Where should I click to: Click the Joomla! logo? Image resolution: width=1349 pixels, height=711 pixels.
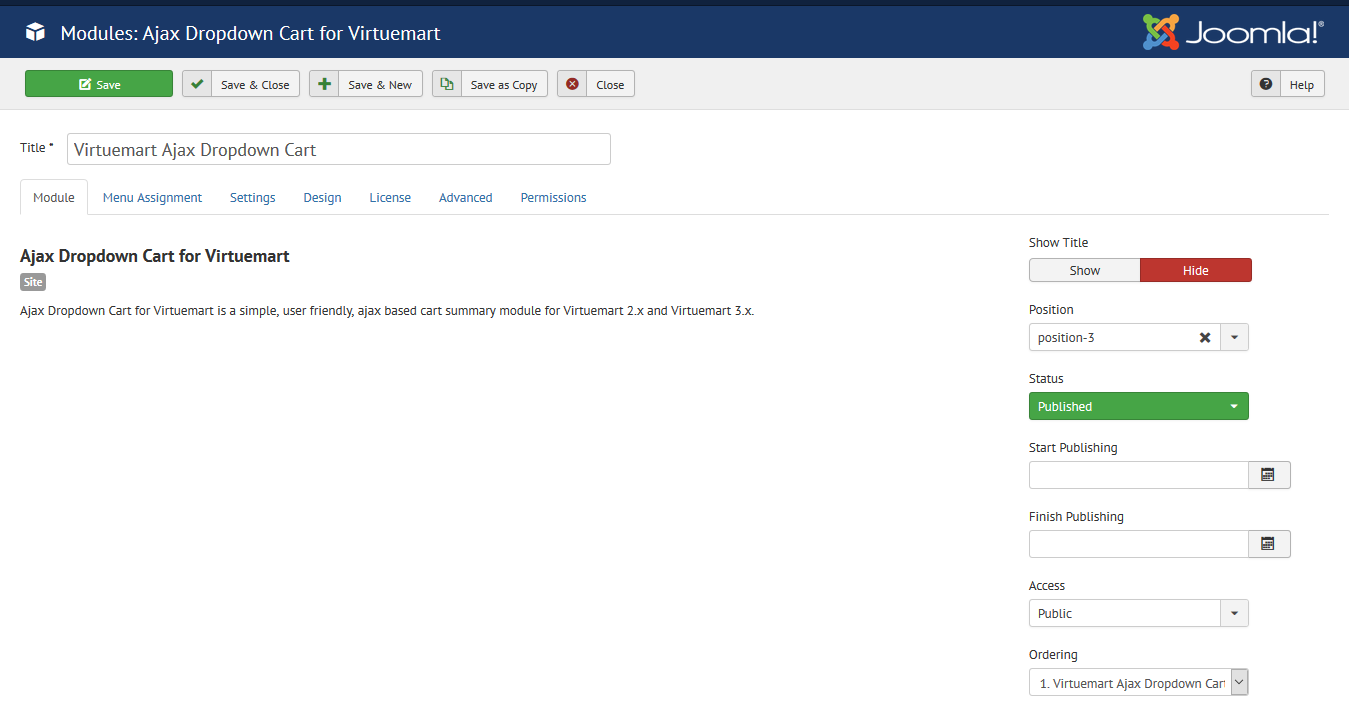point(1233,32)
